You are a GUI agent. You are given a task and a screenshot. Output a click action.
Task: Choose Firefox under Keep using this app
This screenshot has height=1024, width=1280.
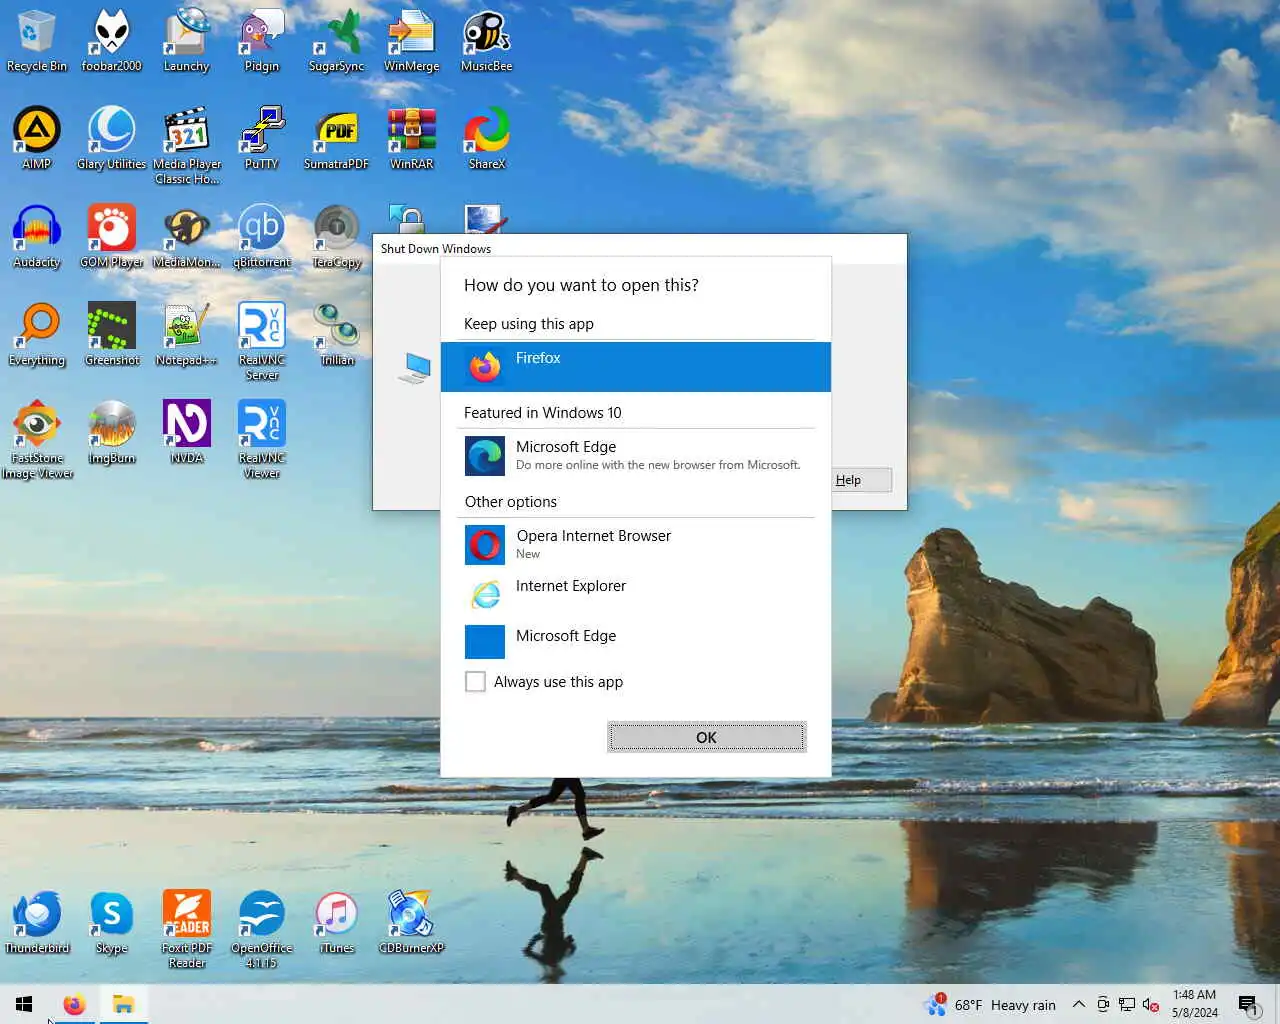tap(636, 367)
